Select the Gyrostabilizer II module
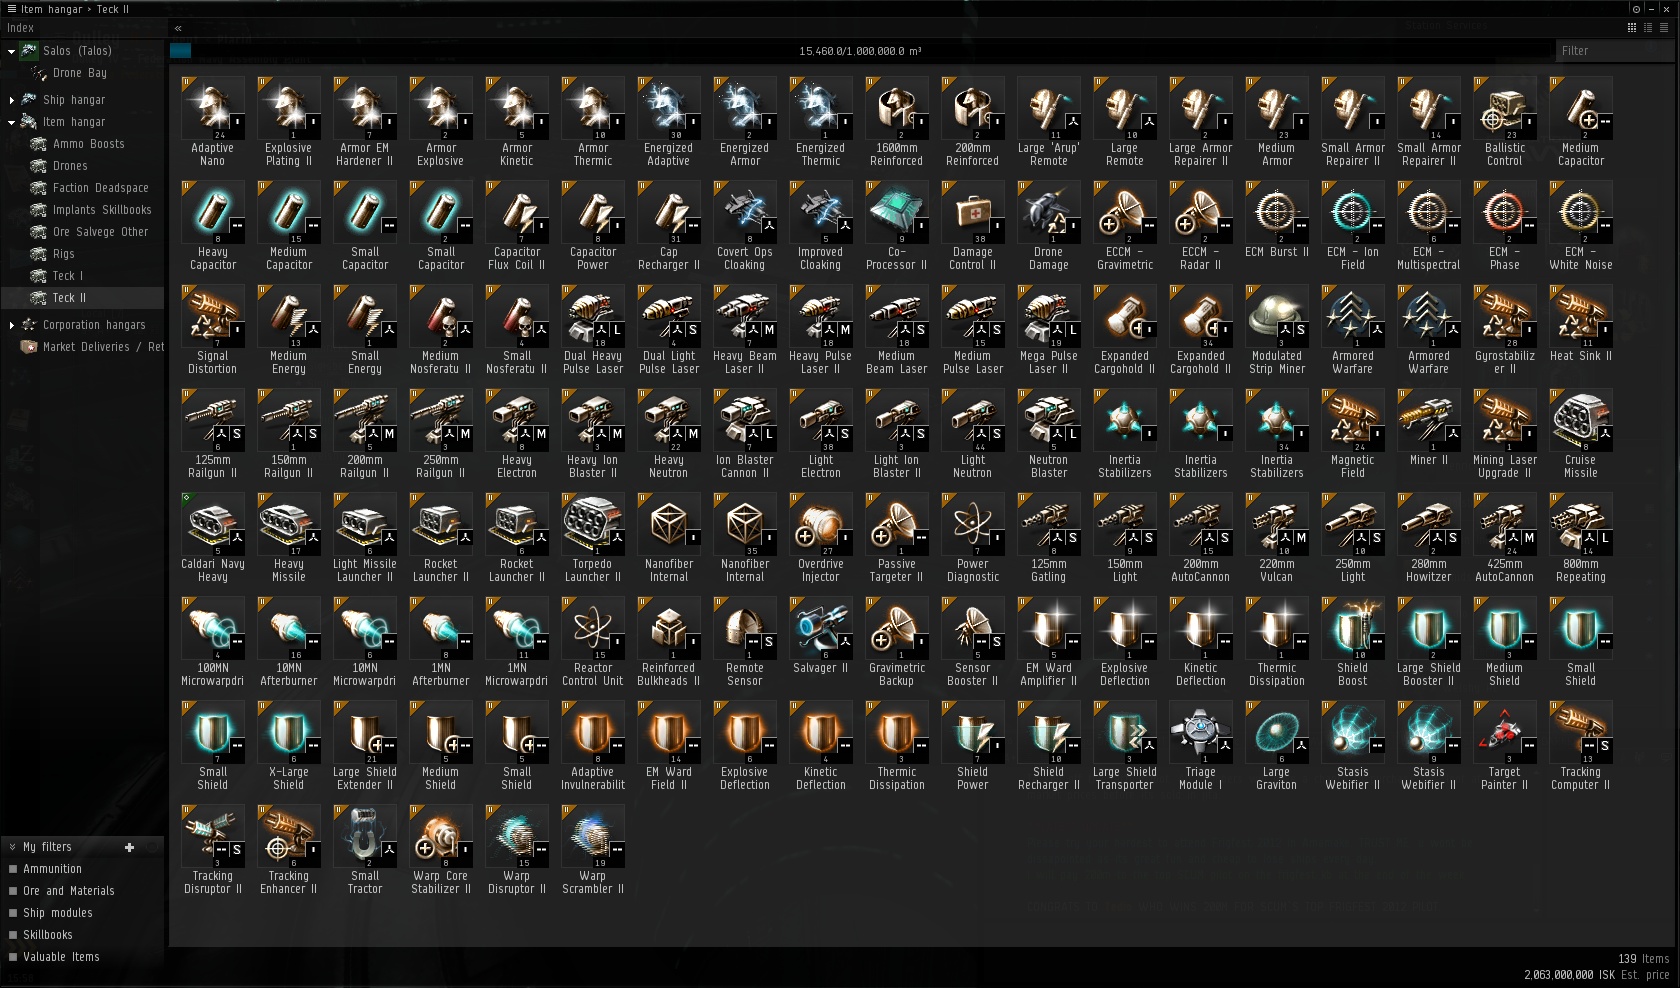The height and width of the screenshot is (988, 1680). 1505,317
